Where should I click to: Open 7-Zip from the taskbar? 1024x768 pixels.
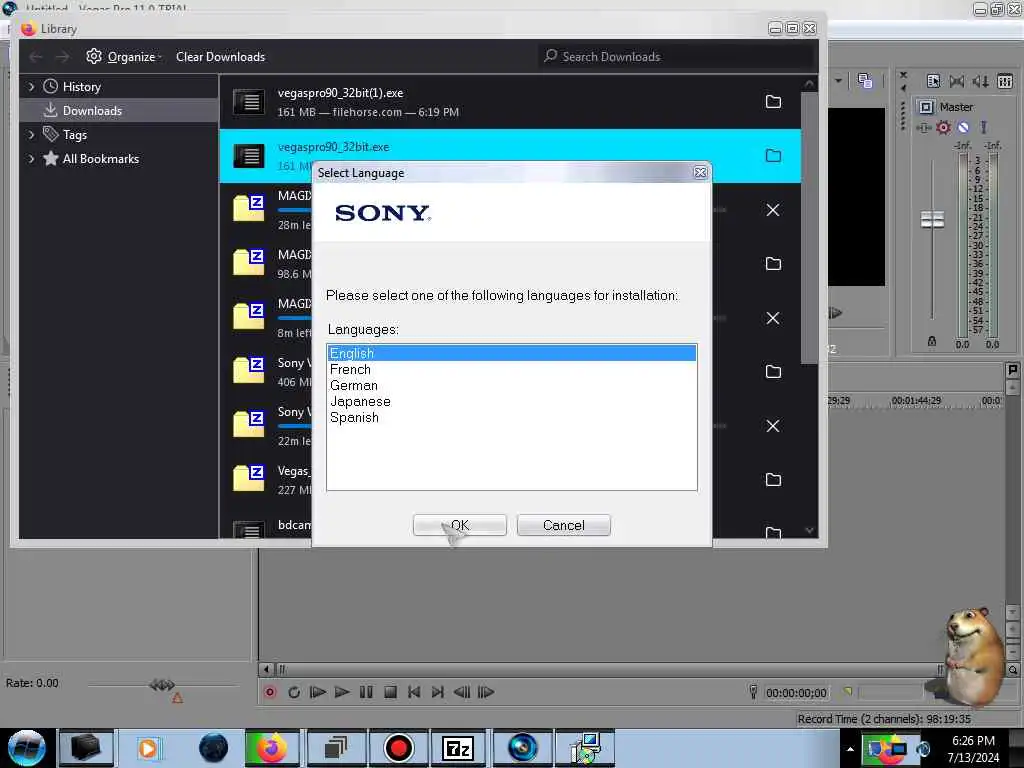458,748
